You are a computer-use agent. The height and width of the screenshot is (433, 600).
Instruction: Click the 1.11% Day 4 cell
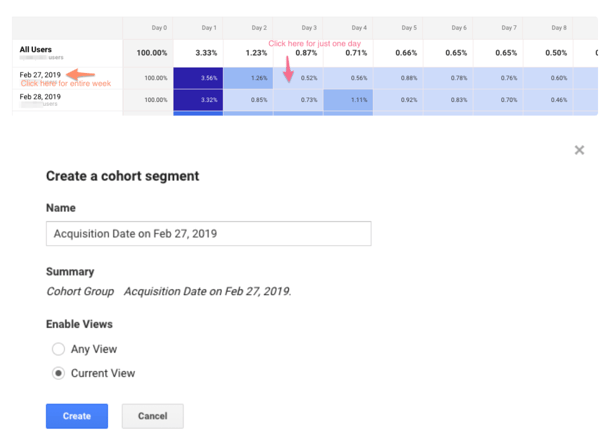point(348,100)
